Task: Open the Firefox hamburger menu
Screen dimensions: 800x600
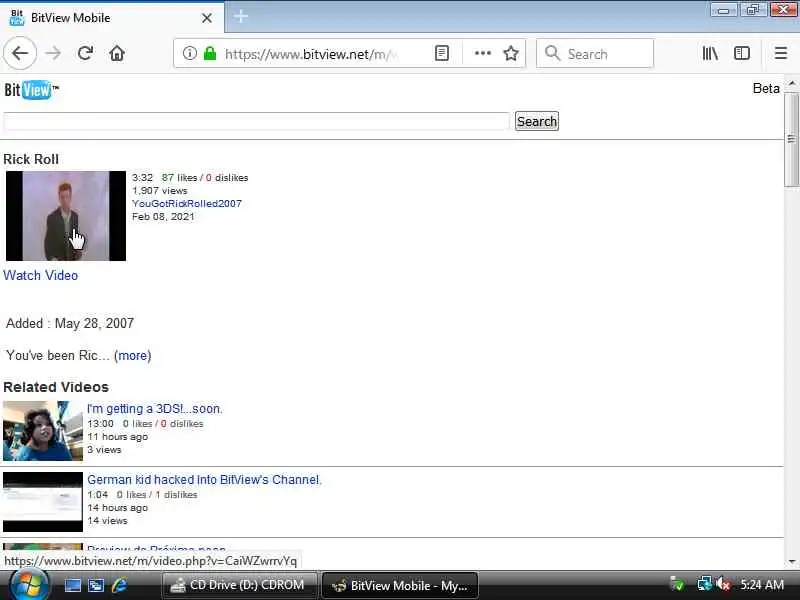Action: pyautogui.click(x=781, y=53)
